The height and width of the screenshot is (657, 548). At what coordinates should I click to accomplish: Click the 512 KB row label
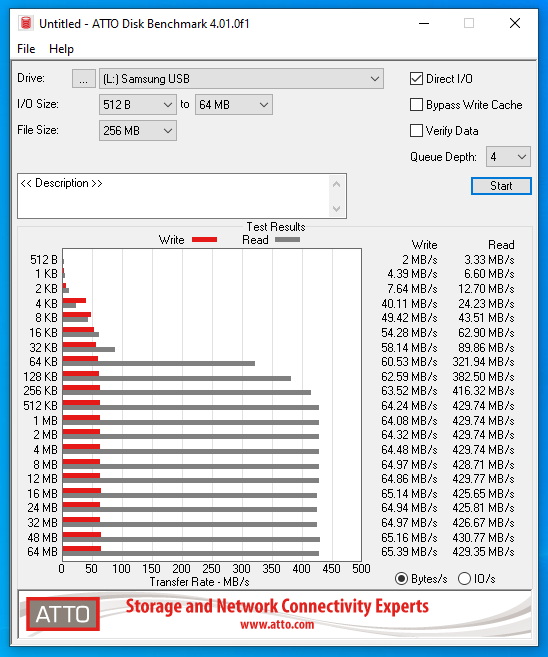[40, 406]
